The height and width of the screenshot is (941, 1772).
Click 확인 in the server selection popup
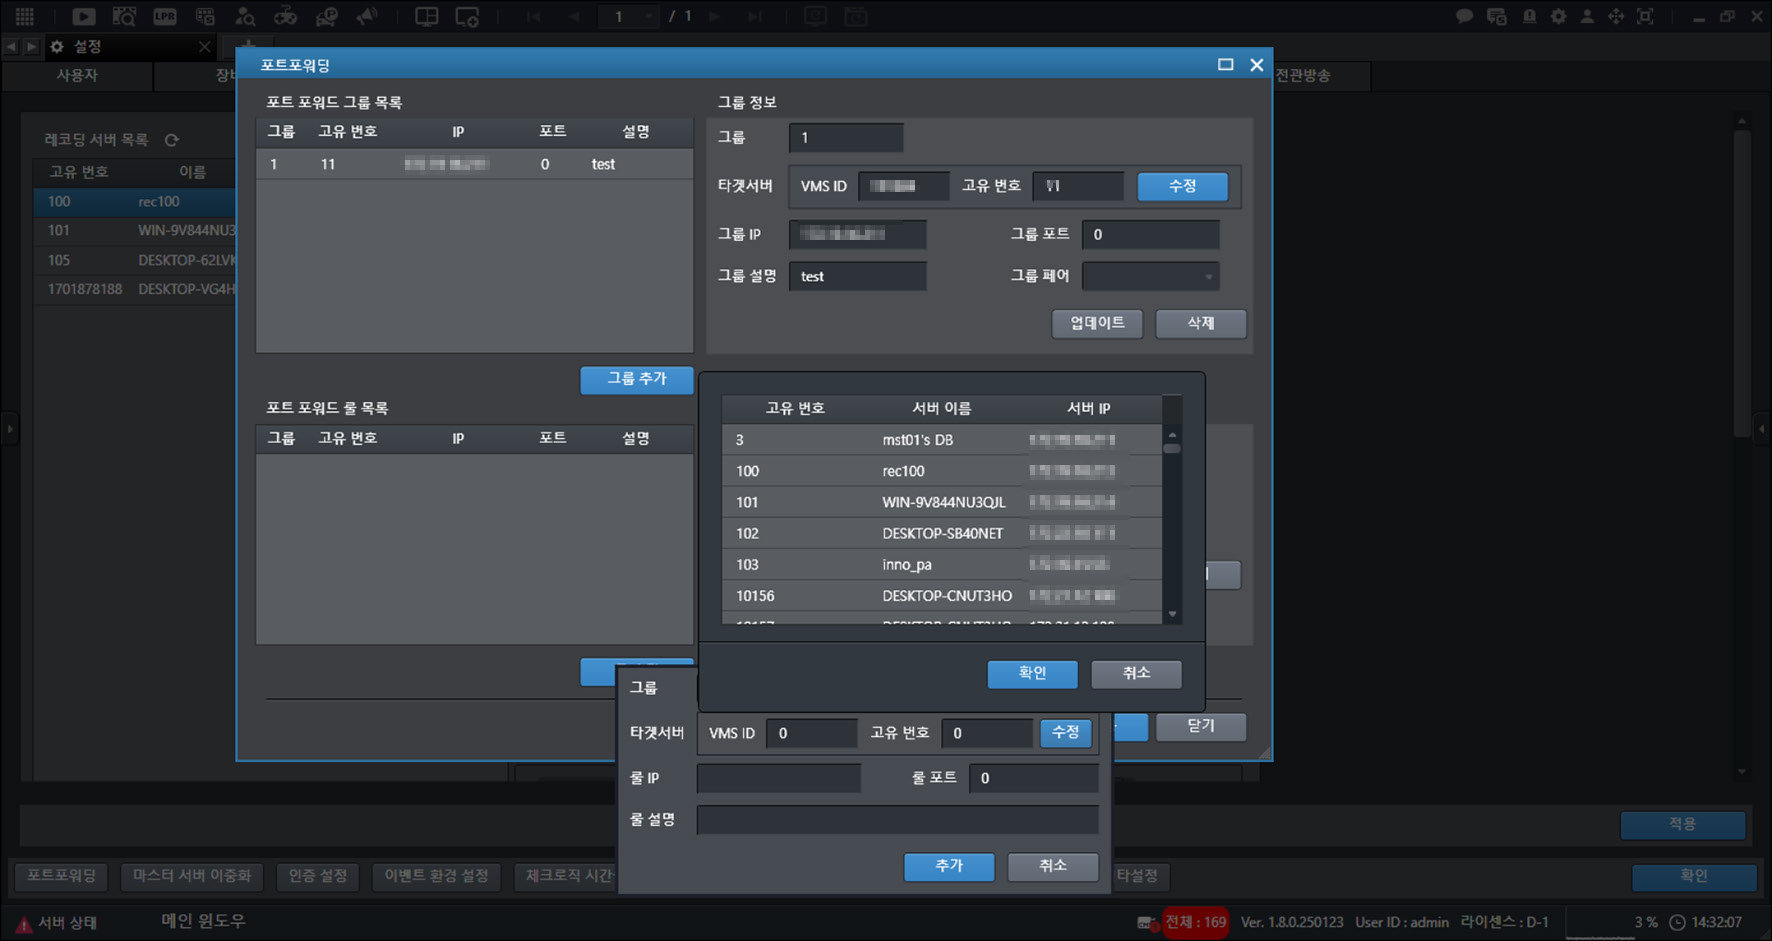tap(1032, 673)
